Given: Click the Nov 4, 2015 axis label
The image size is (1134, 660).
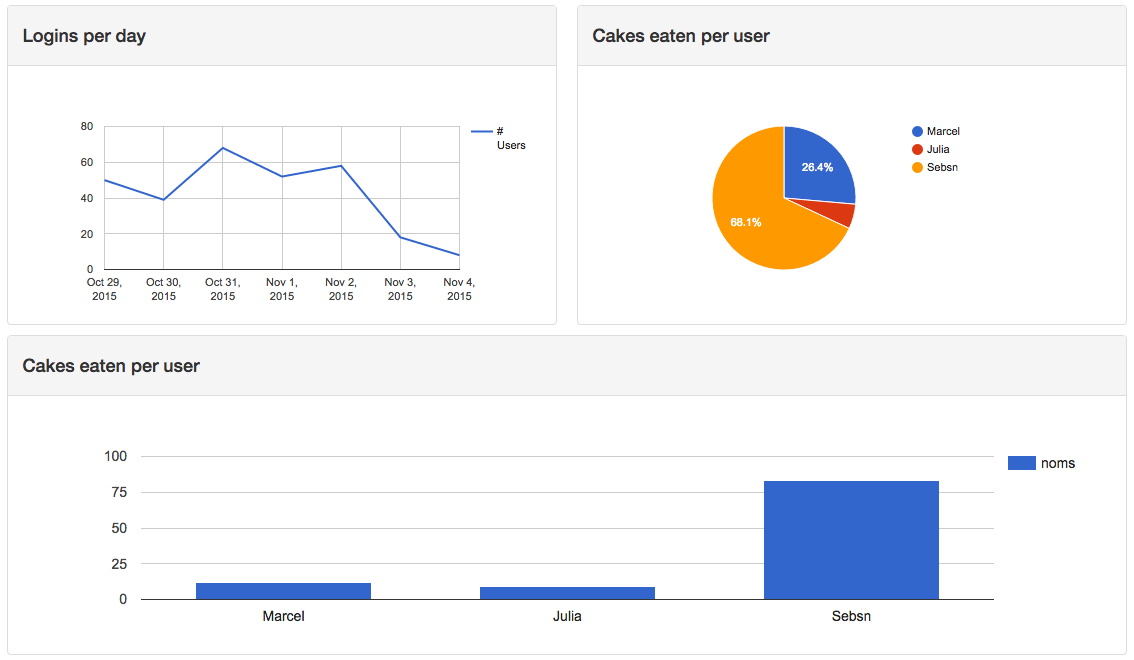Looking at the screenshot, I should point(459,289).
